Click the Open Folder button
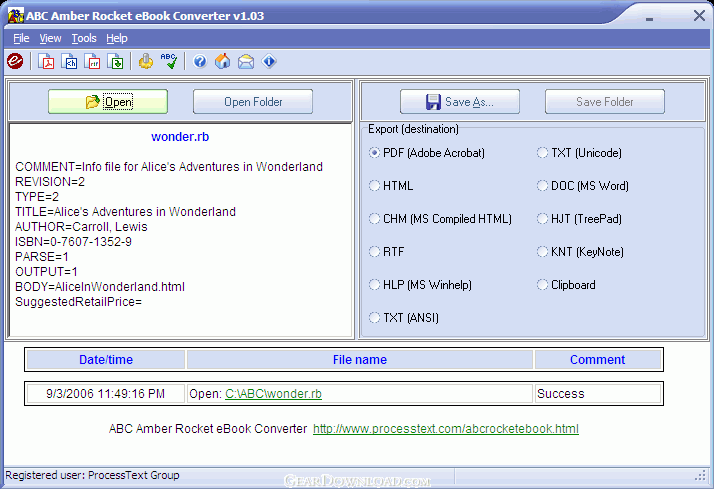The height and width of the screenshot is (489, 714). 253,102
